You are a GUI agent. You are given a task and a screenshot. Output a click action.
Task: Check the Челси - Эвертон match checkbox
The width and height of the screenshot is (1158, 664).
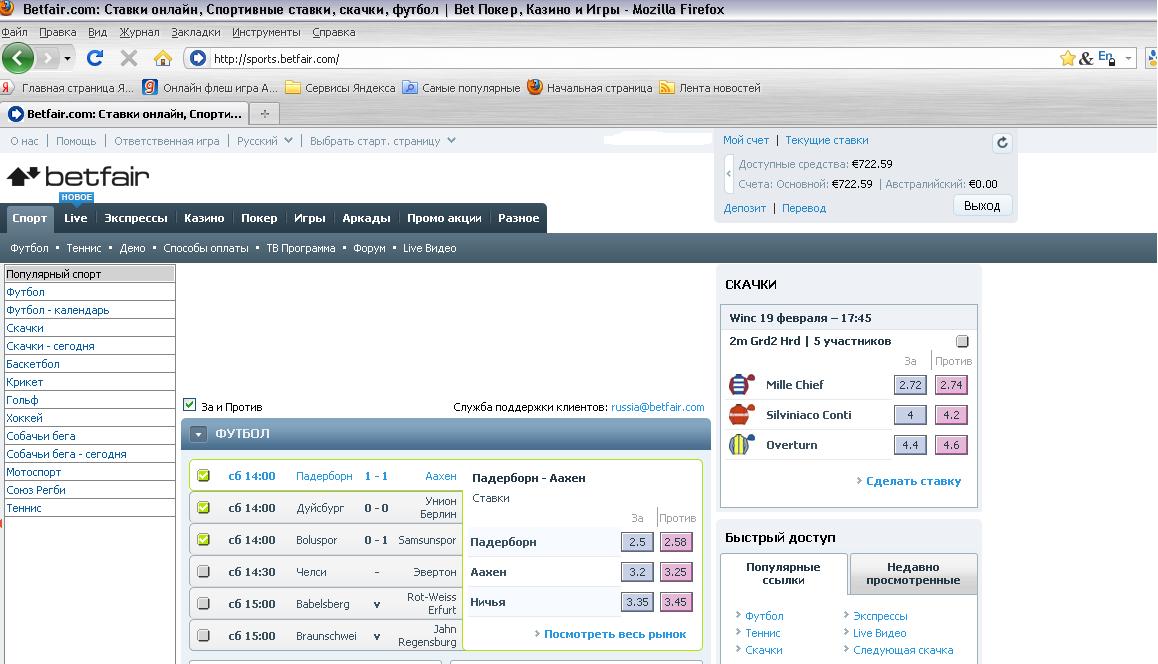(203, 571)
